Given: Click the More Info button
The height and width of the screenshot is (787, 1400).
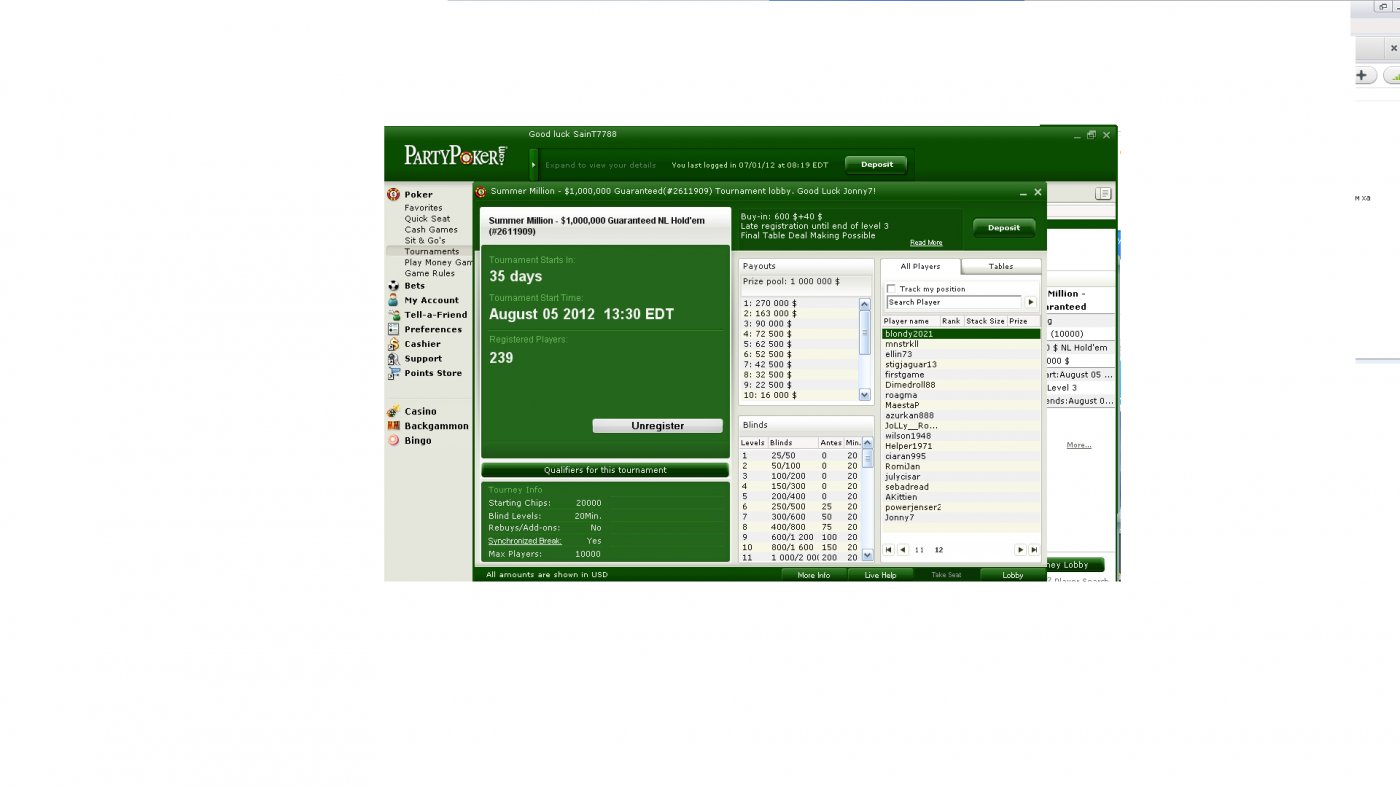Looking at the screenshot, I should pos(813,575).
